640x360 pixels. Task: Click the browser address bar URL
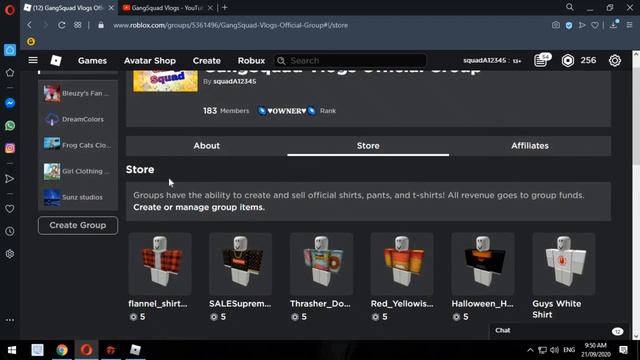pos(231,25)
